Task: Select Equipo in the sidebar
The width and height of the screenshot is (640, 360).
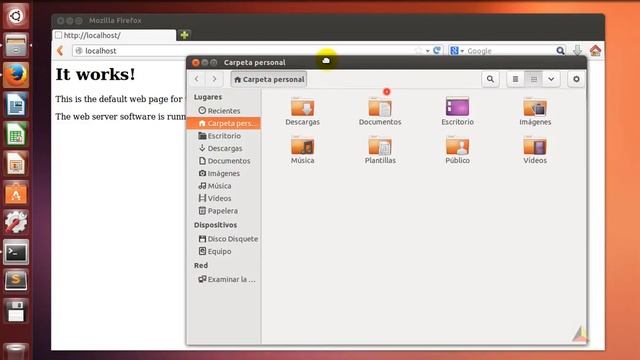Action: tap(224, 251)
